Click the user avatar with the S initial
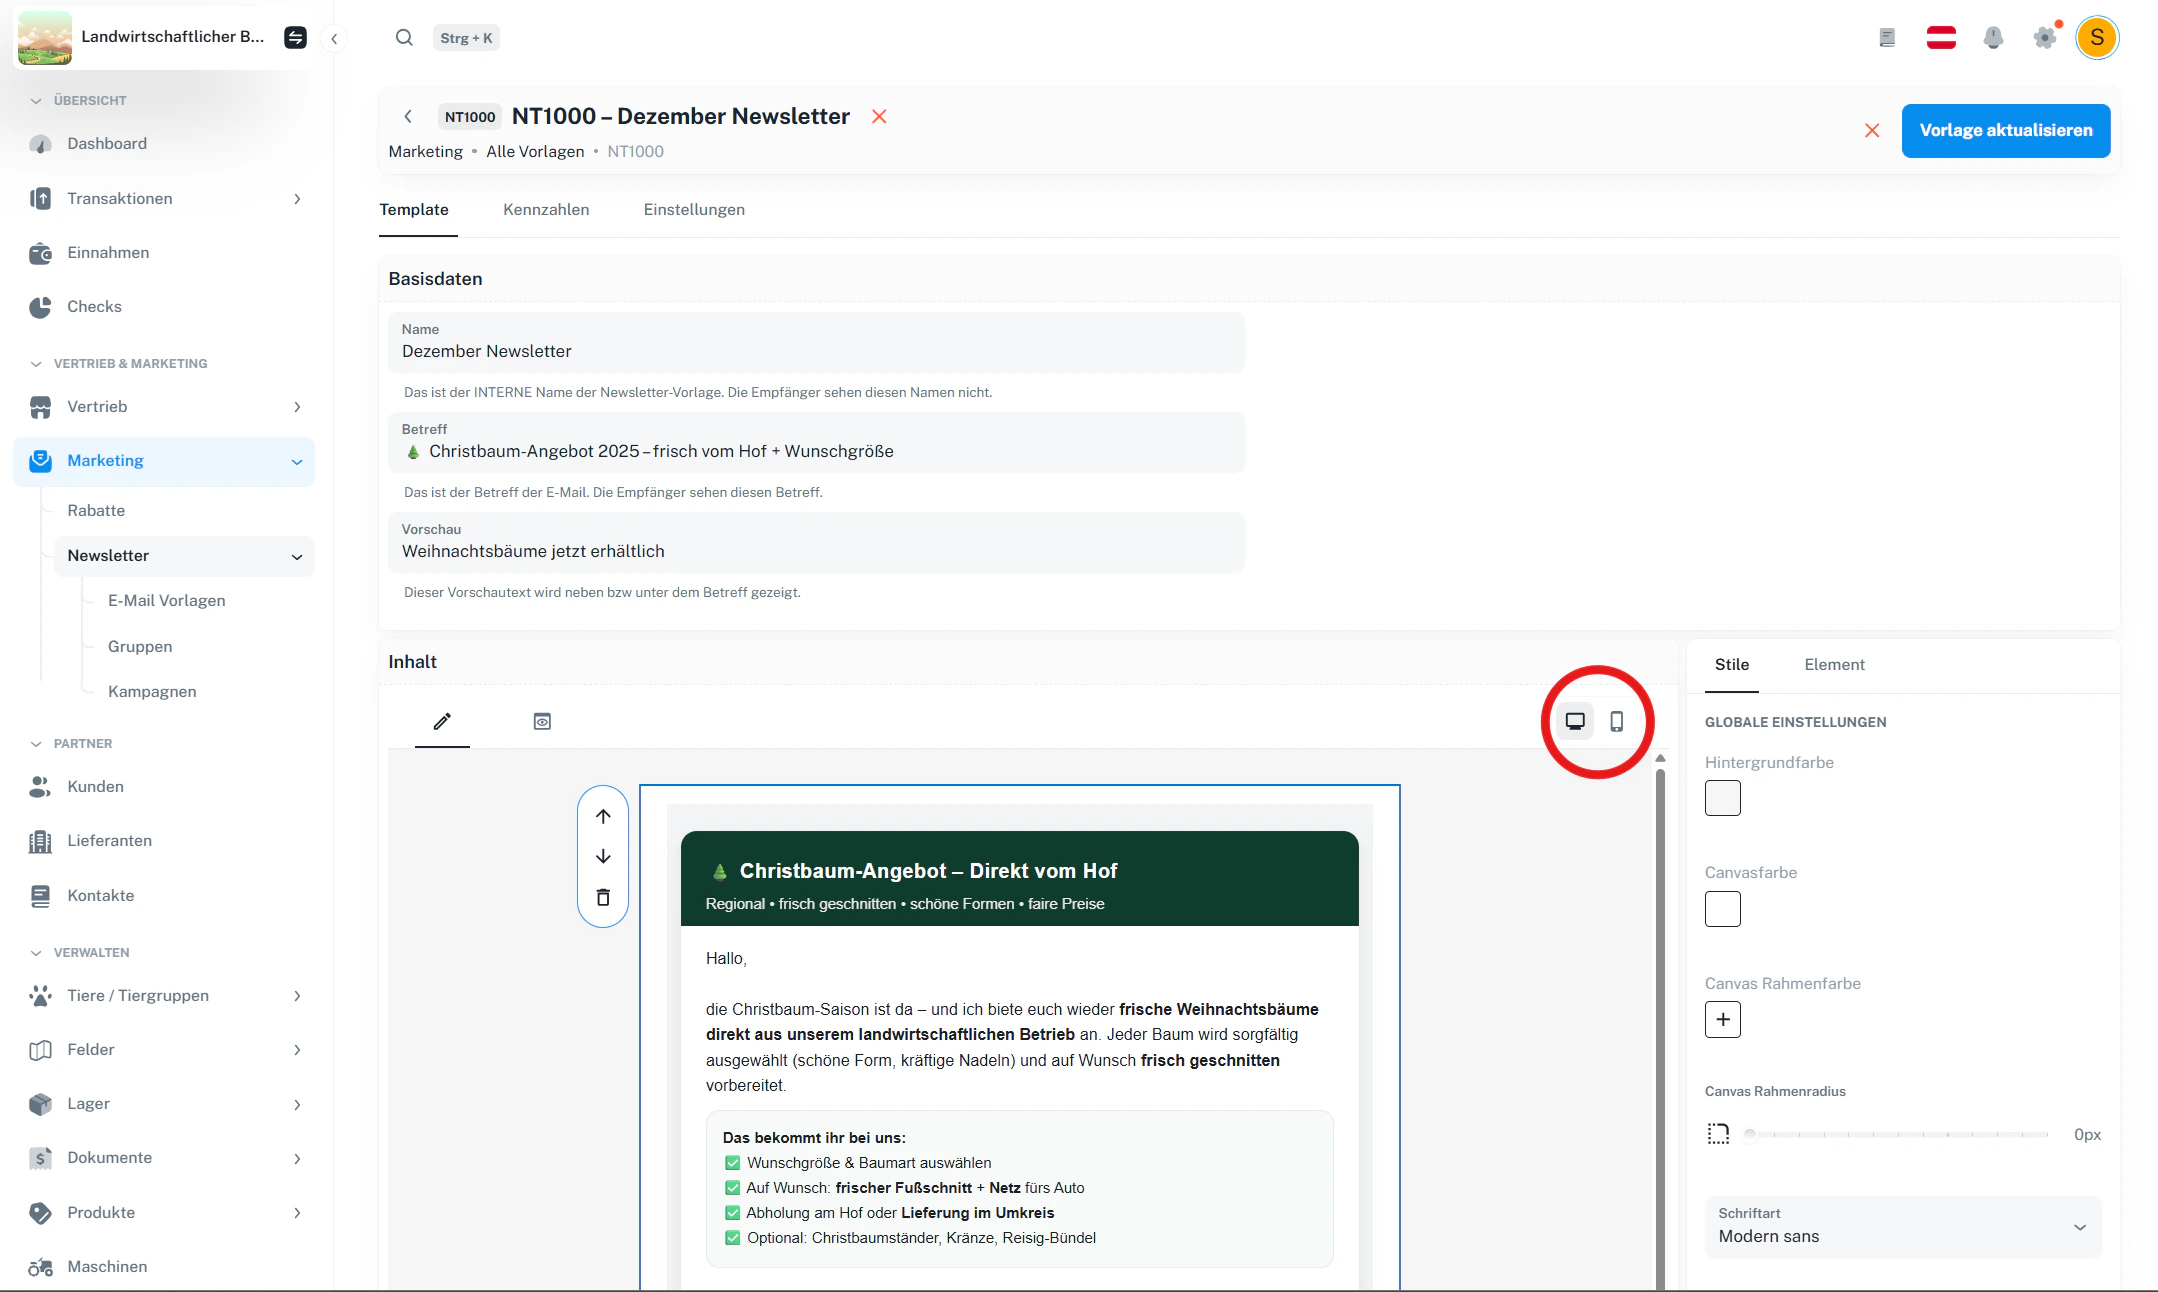 2097,37
